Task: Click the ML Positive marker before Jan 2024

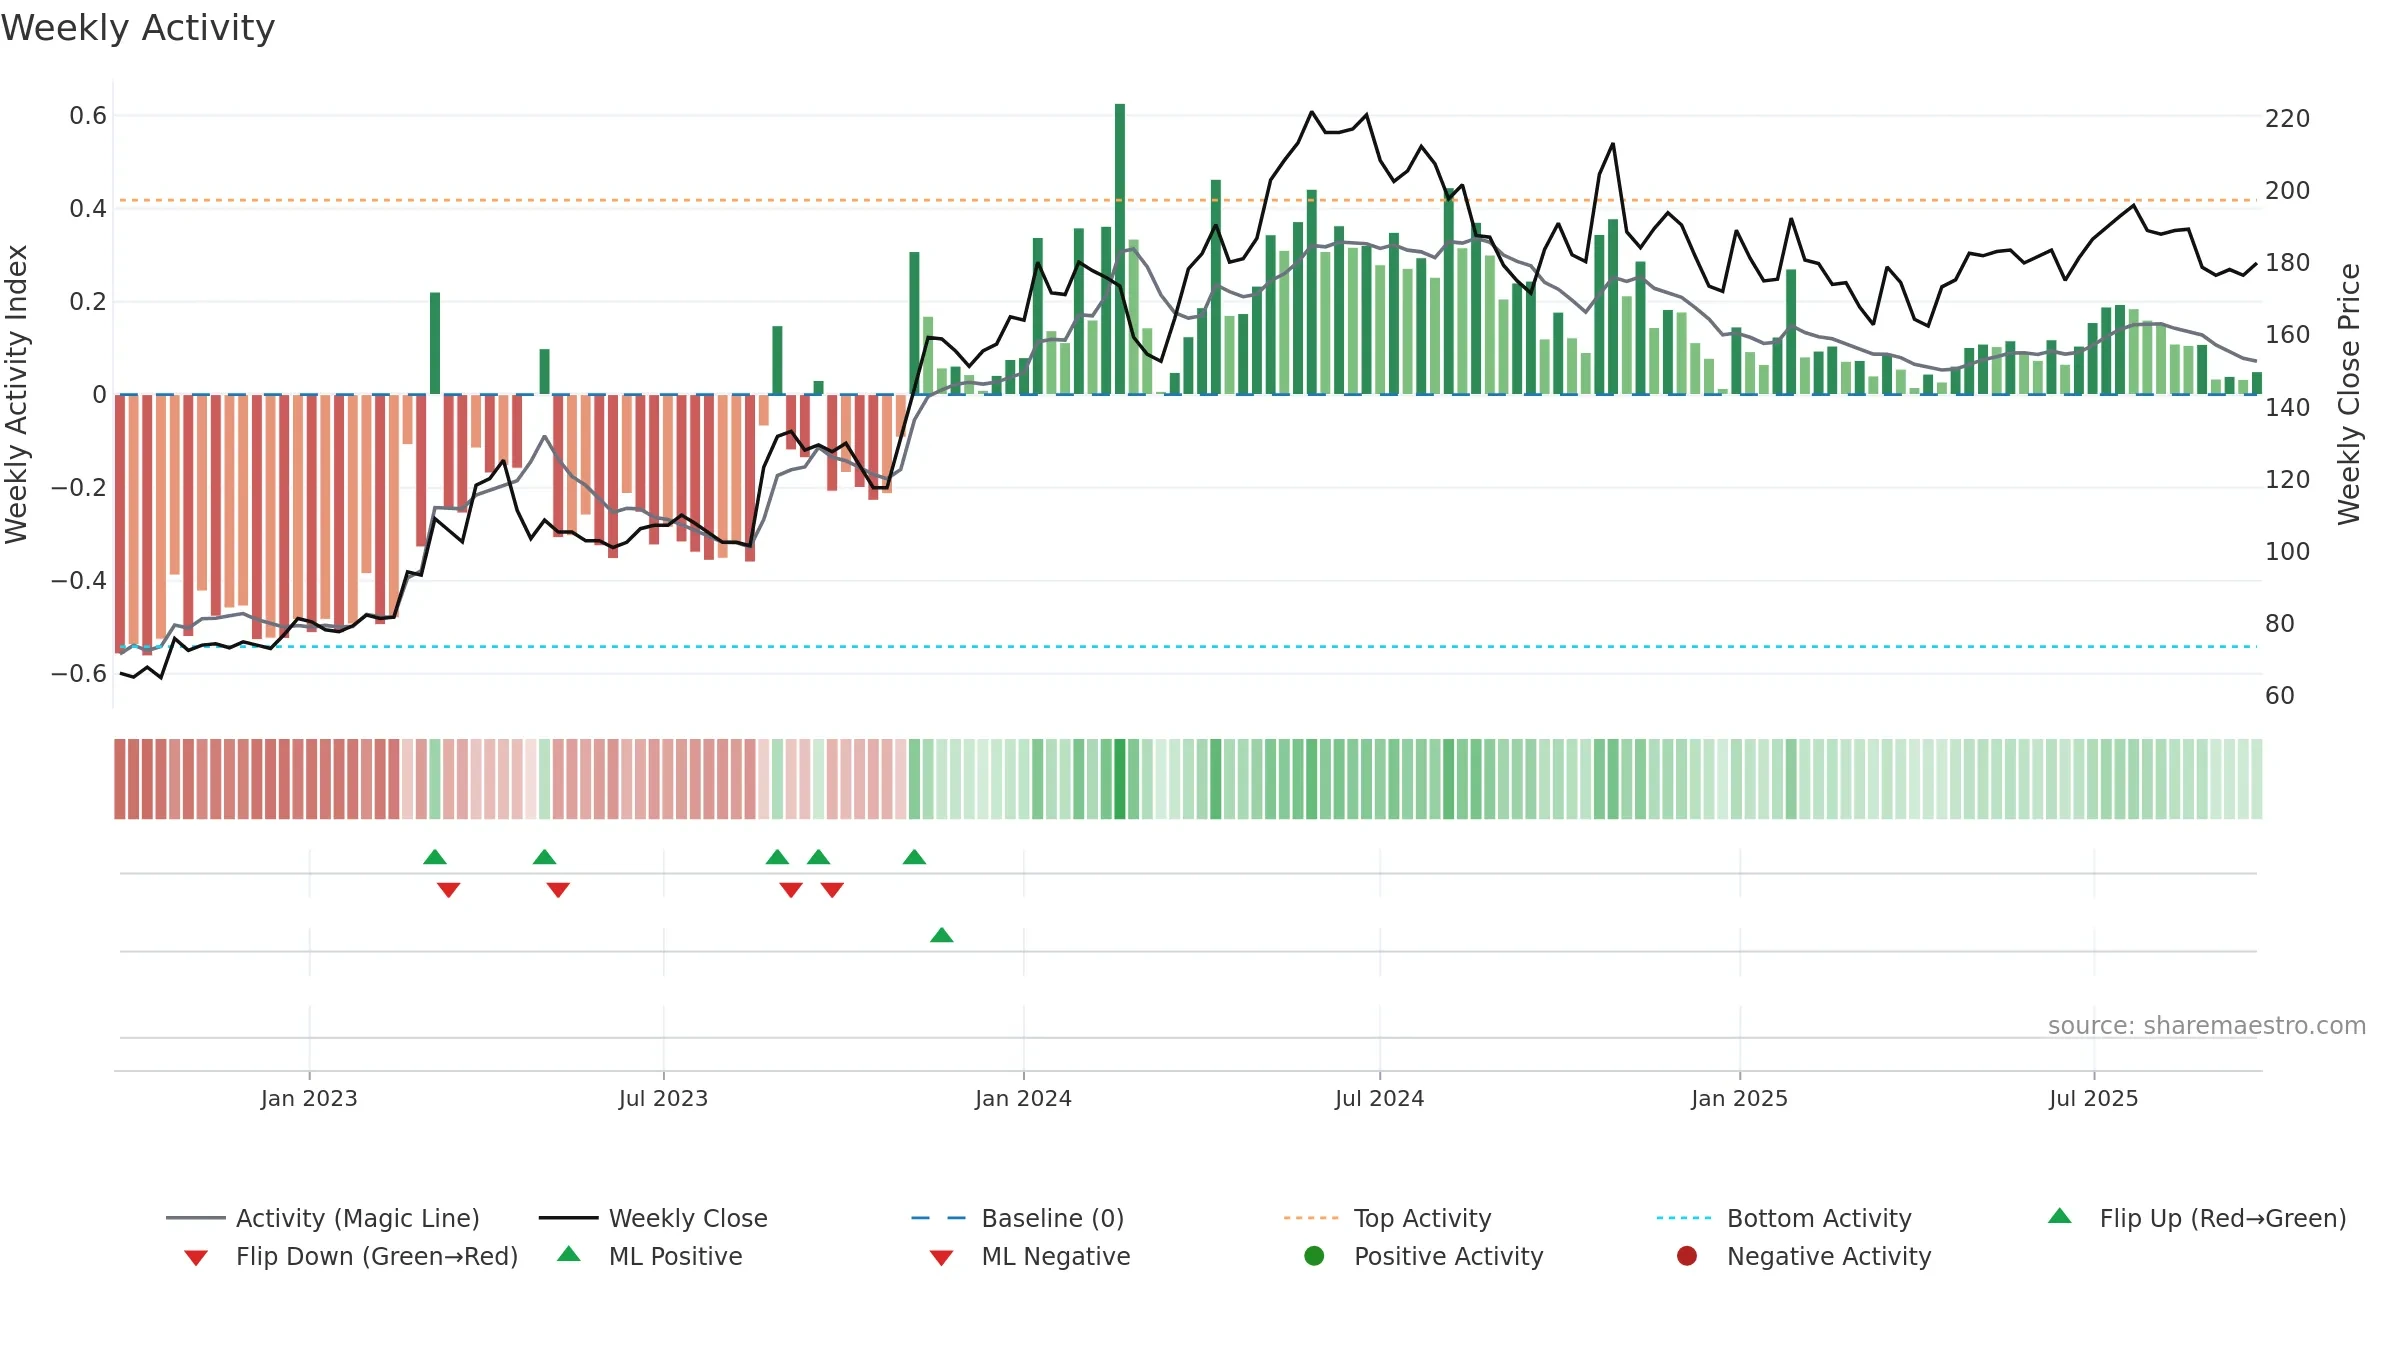Action: [942, 935]
